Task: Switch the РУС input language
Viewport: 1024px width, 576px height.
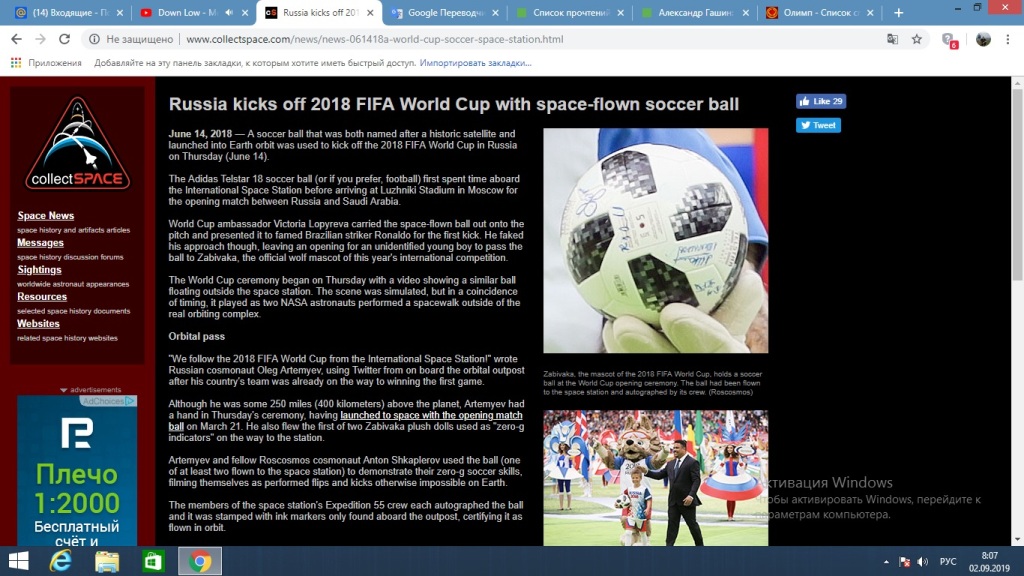Action: (948, 562)
